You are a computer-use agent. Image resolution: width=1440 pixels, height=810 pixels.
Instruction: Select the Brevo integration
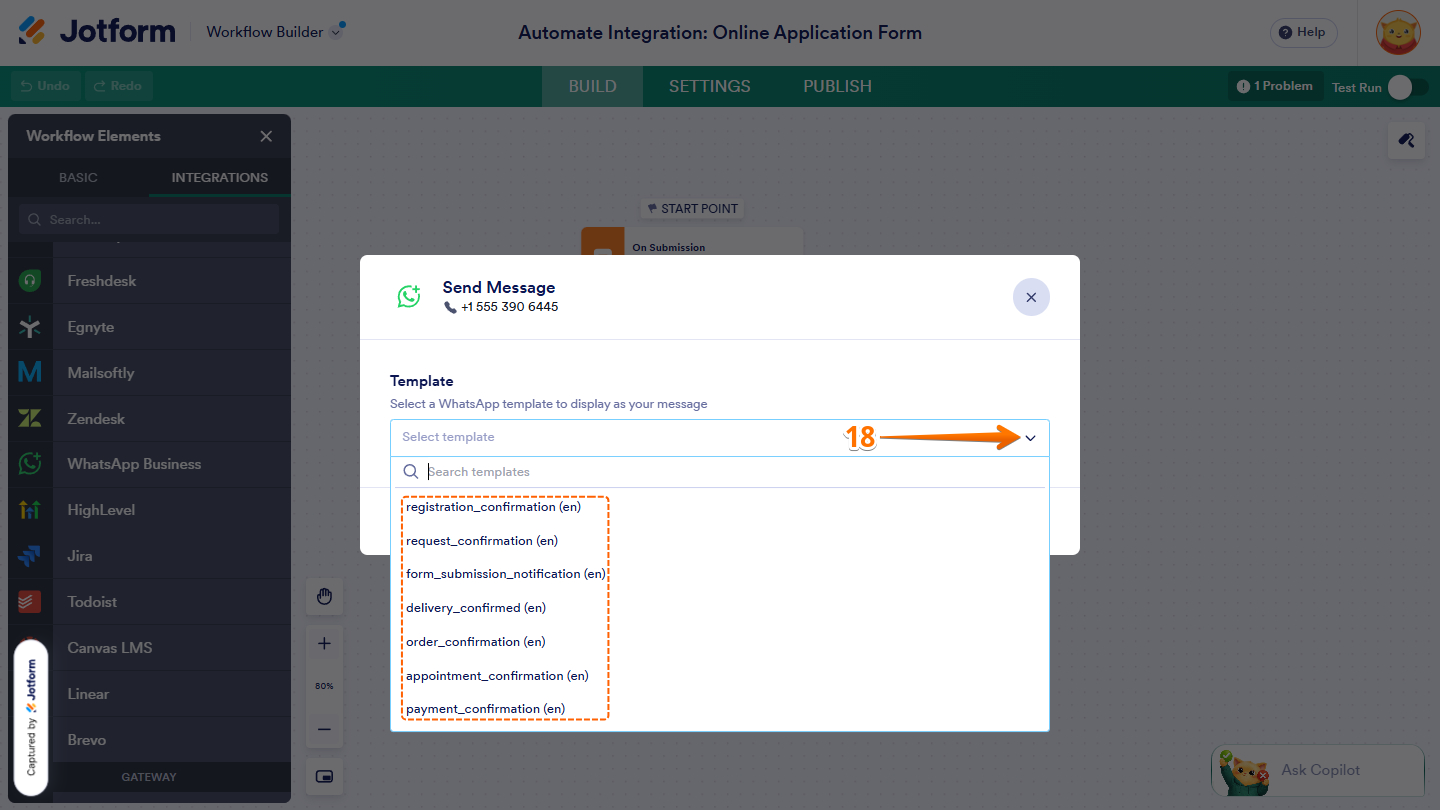[x=150, y=740]
